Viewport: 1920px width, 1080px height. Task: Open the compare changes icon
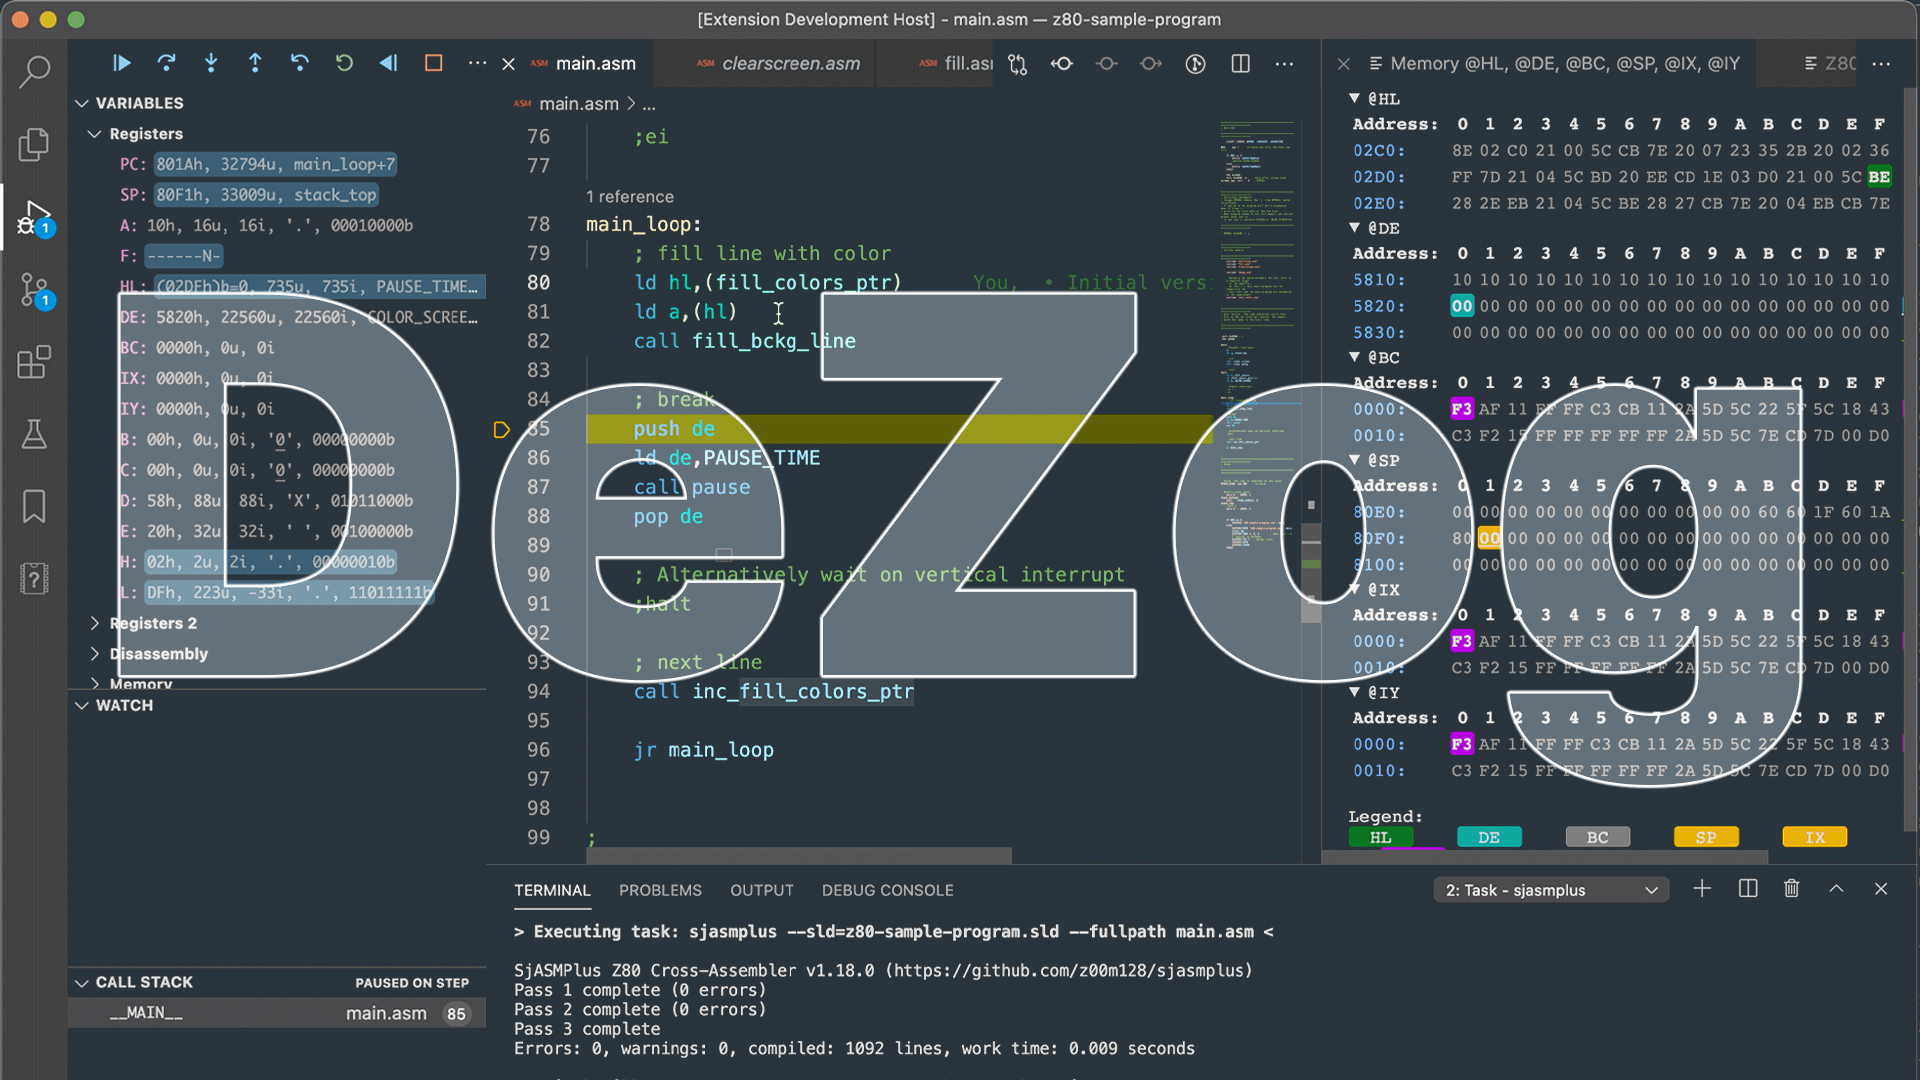point(1017,64)
